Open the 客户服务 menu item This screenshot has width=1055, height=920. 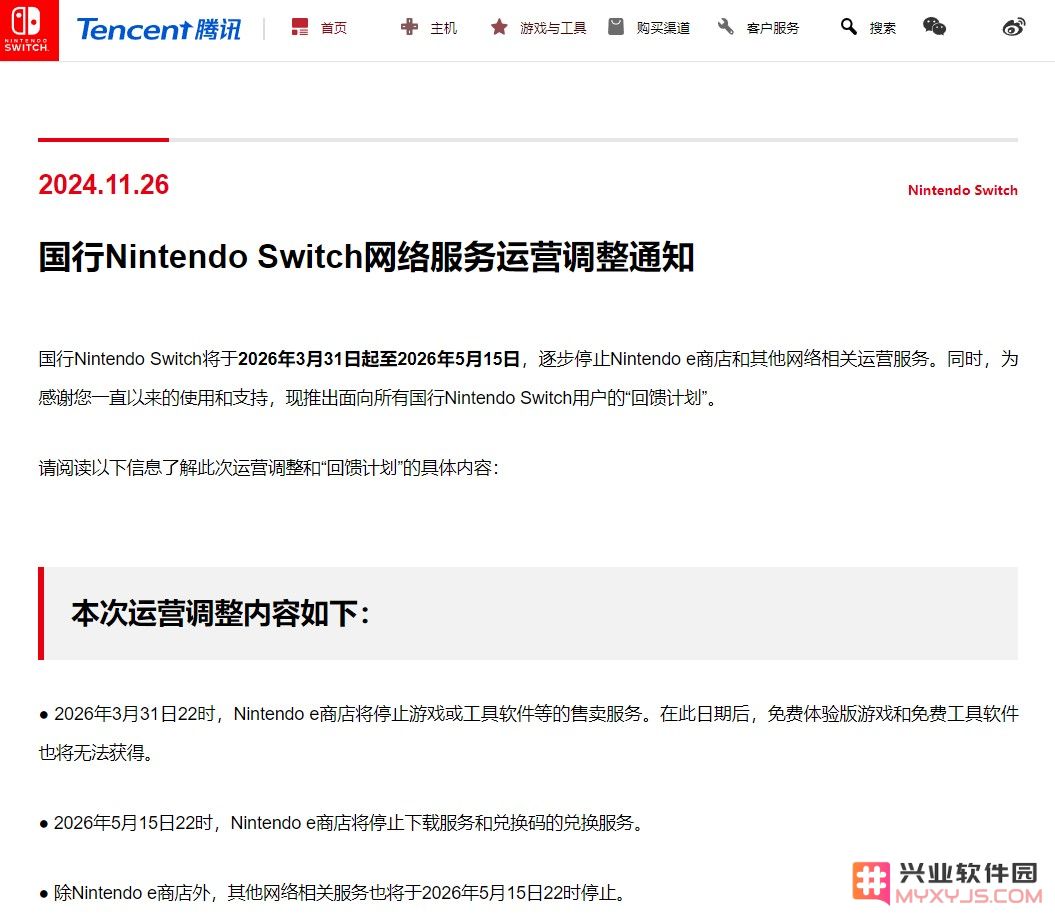(x=773, y=28)
